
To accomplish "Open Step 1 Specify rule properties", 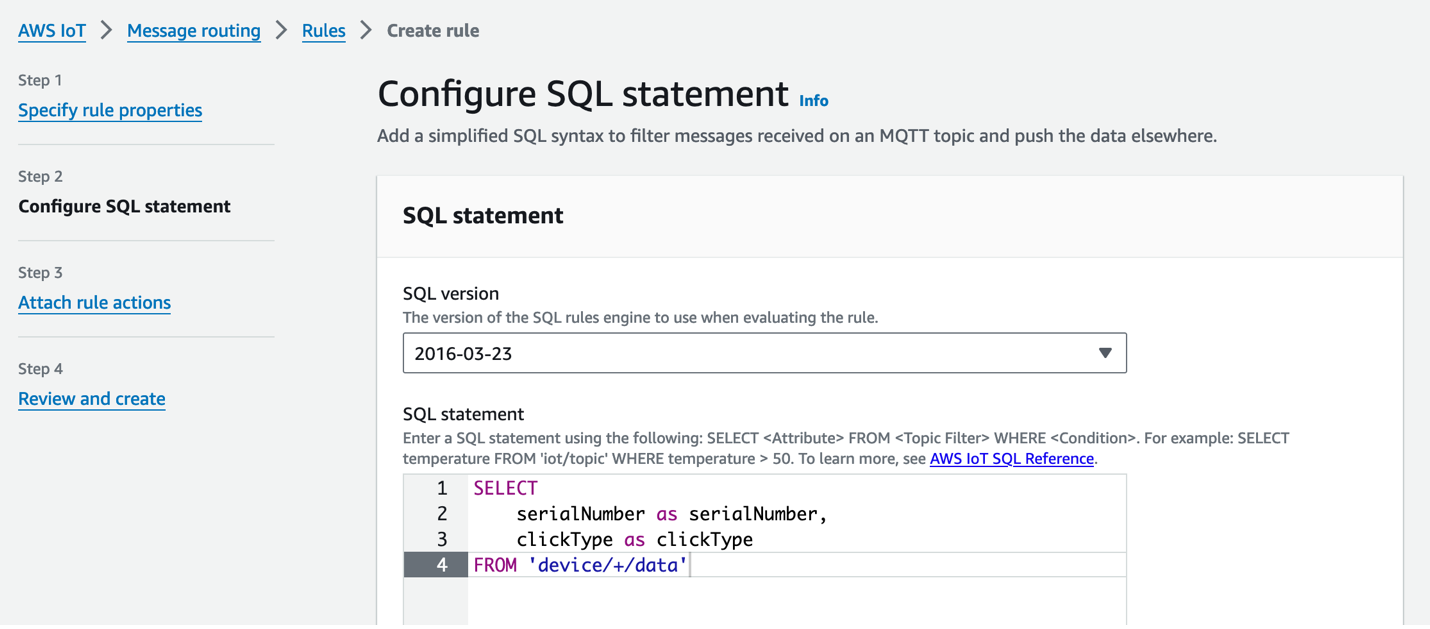I will (109, 110).
